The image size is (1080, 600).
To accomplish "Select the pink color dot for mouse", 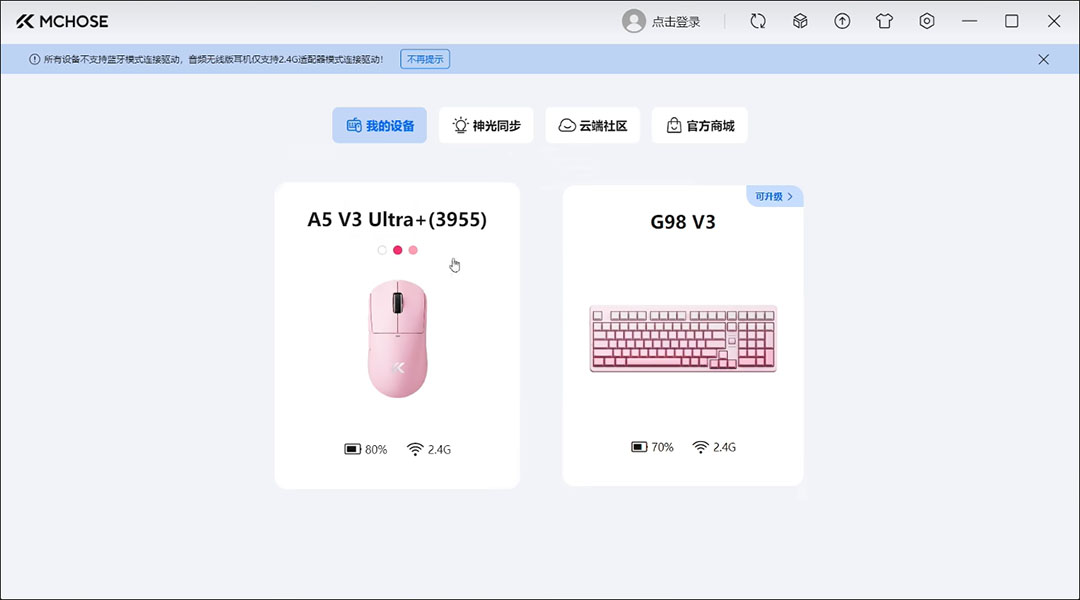I will click(413, 250).
